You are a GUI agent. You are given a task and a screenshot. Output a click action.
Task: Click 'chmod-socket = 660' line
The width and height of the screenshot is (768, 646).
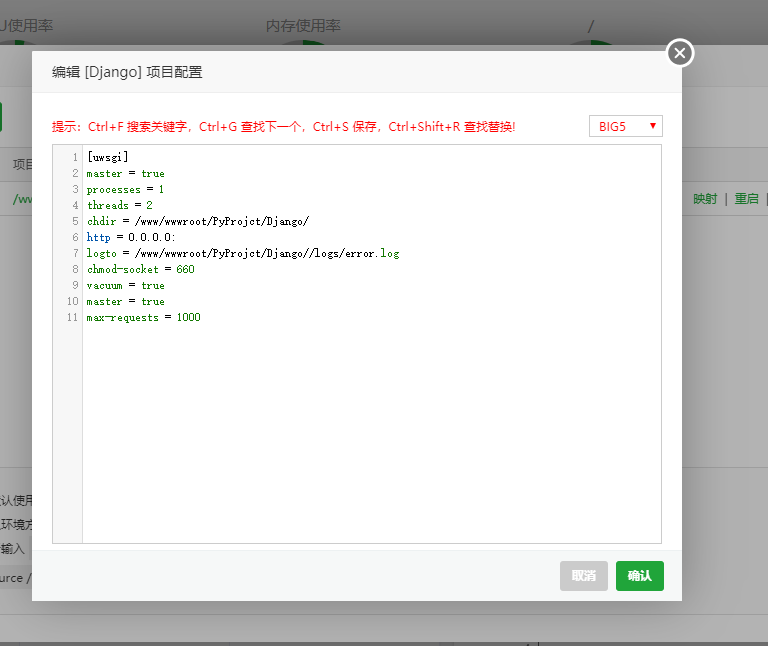pyautogui.click(x=141, y=269)
